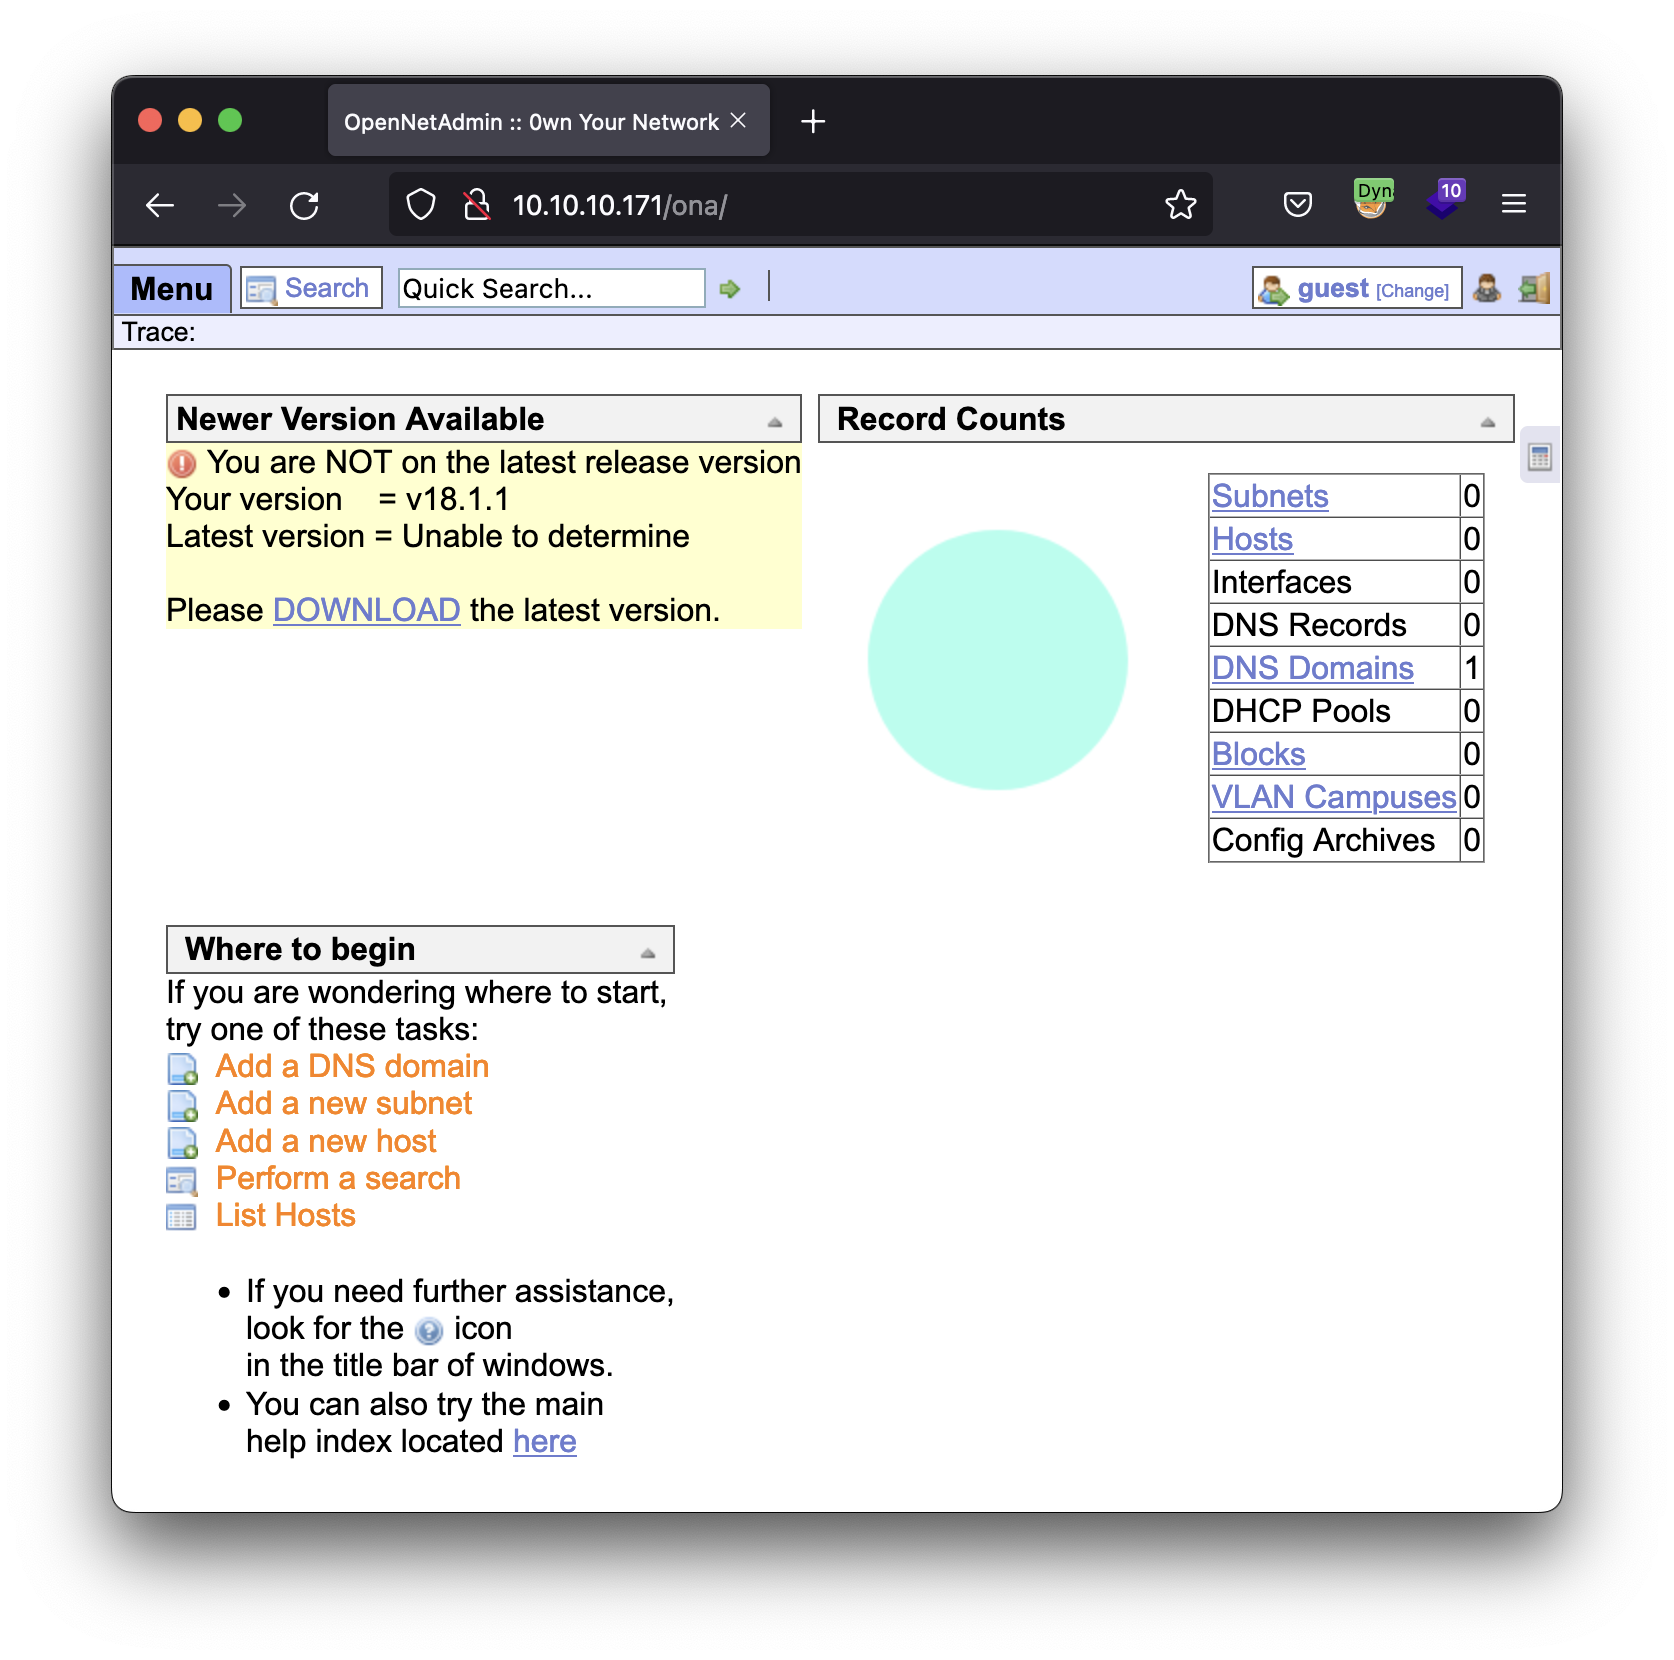Click the guest Change user button

[x=1411, y=291]
